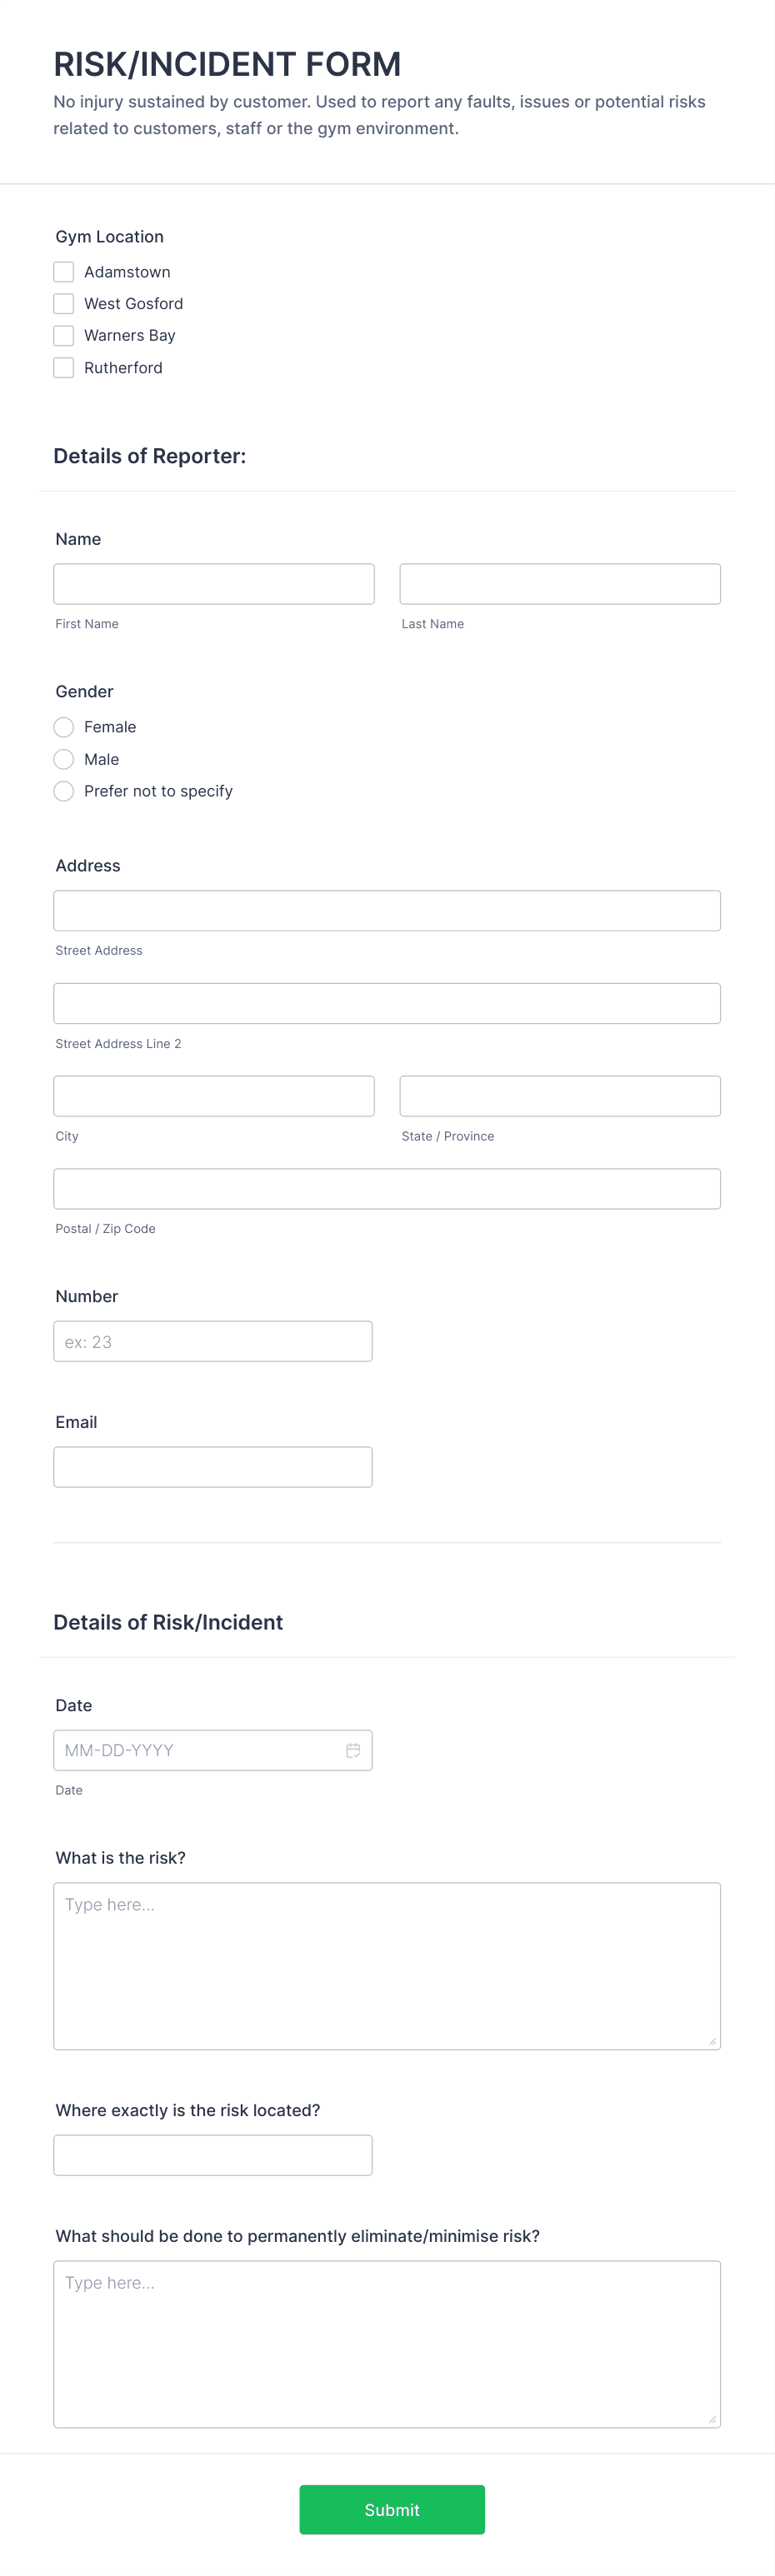This screenshot has height=2576, width=775.
Task: Check the Rutherford gym location
Action: (x=63, y=367)
